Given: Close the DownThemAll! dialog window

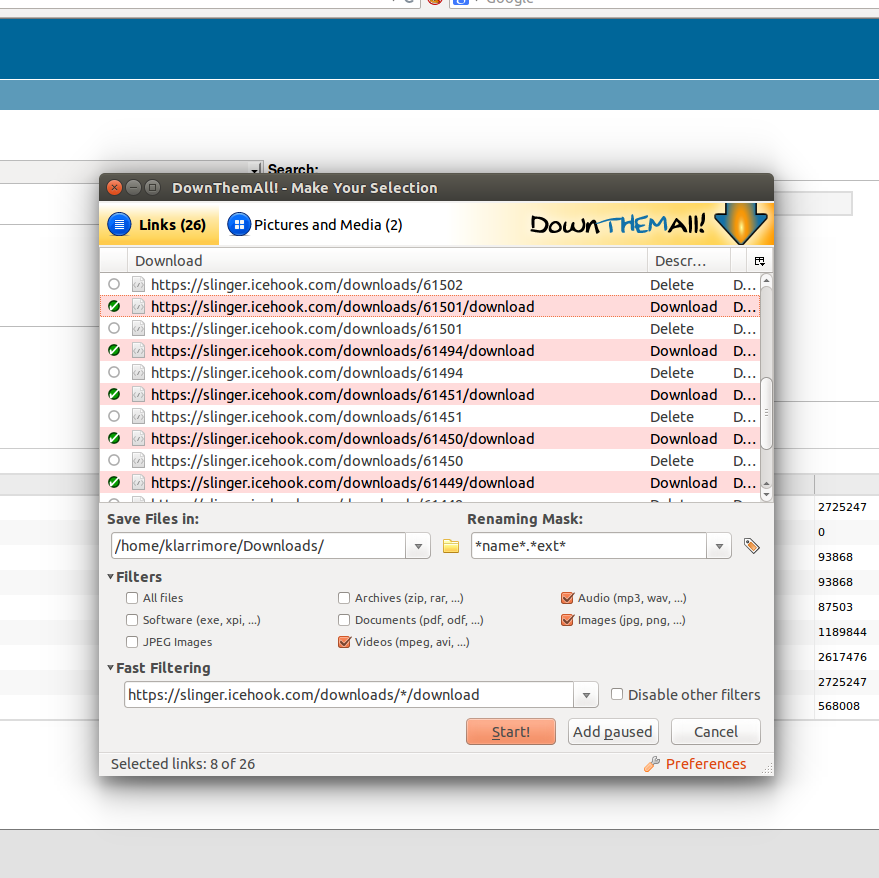Looking at the screenshot, I should 114,187.
